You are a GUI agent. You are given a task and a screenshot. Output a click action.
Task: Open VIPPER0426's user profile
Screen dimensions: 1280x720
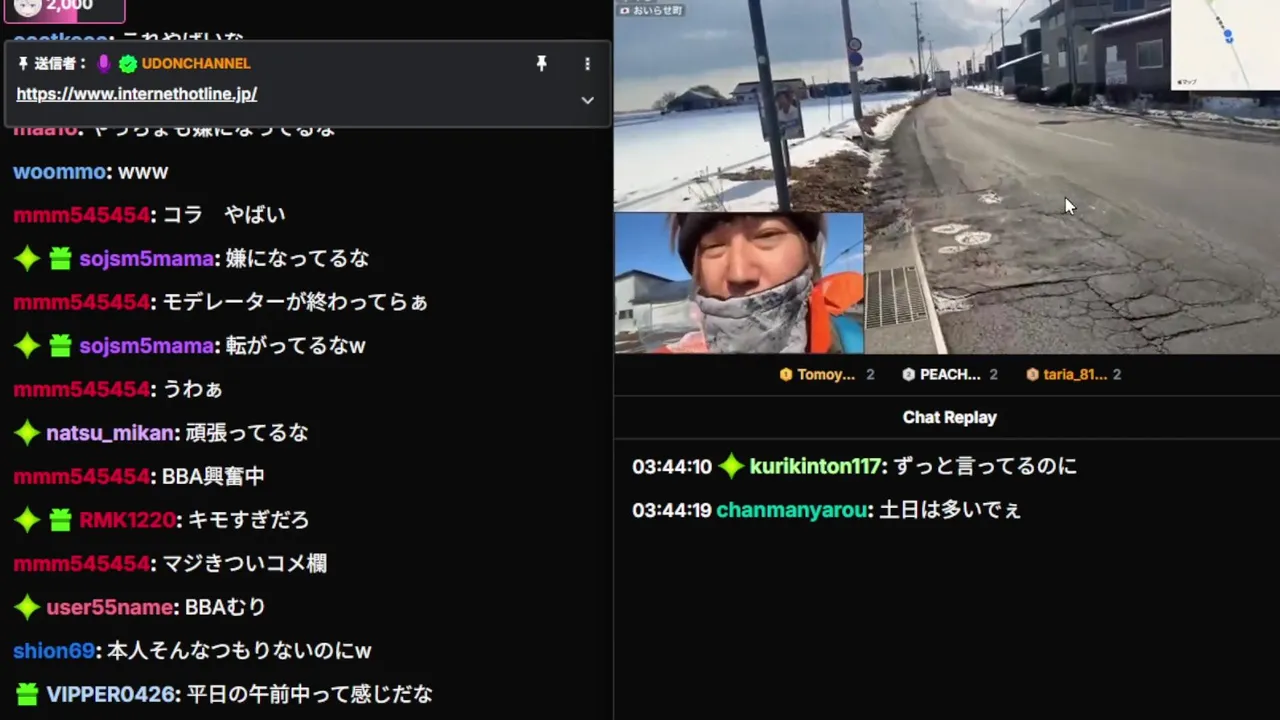click(x=112, y=694)
